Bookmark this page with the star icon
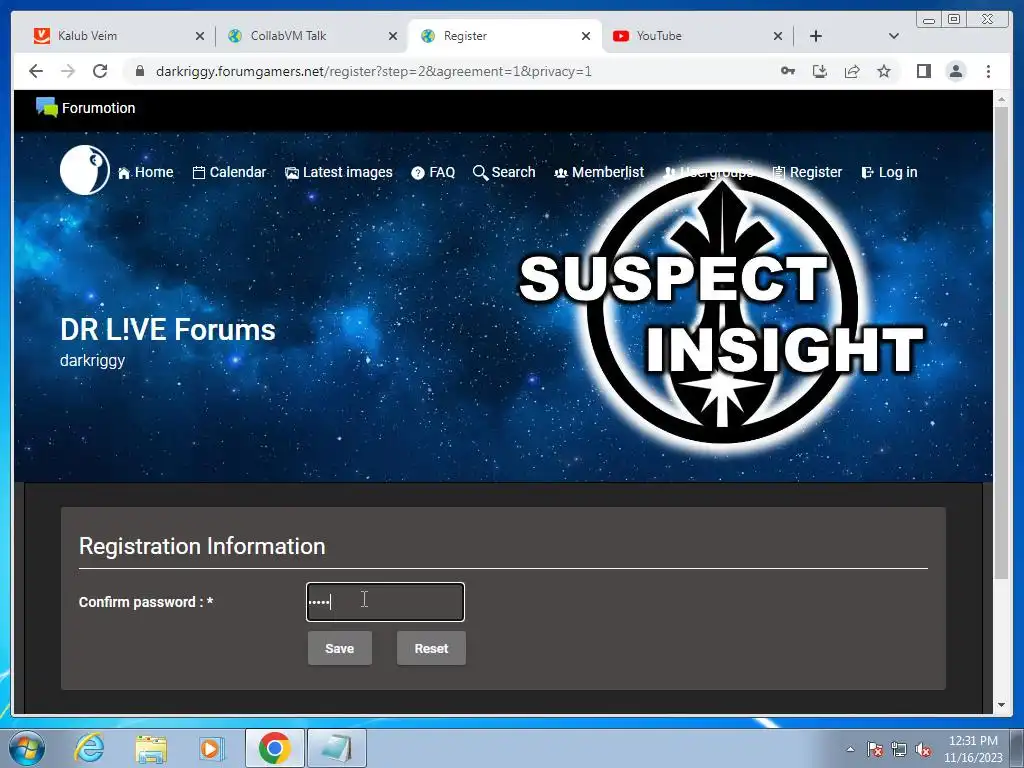 [x=884, y=71]
